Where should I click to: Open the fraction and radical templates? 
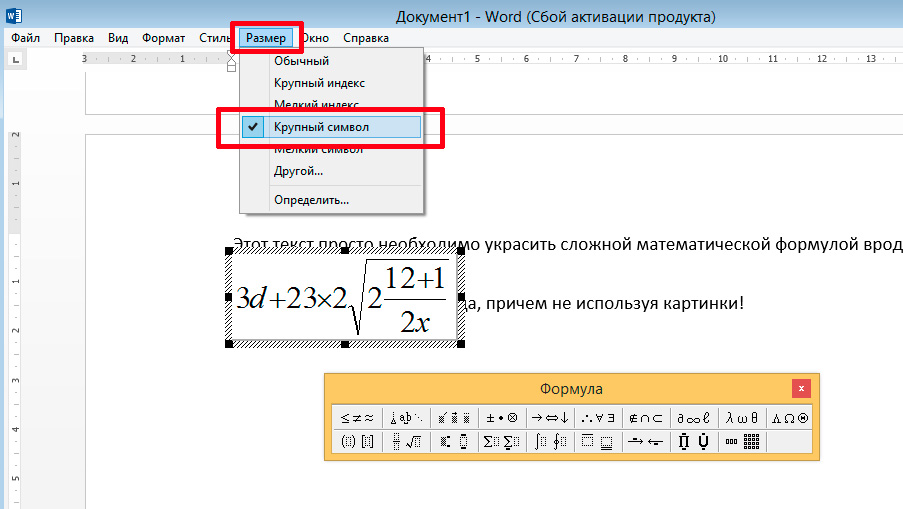(406, 441)
